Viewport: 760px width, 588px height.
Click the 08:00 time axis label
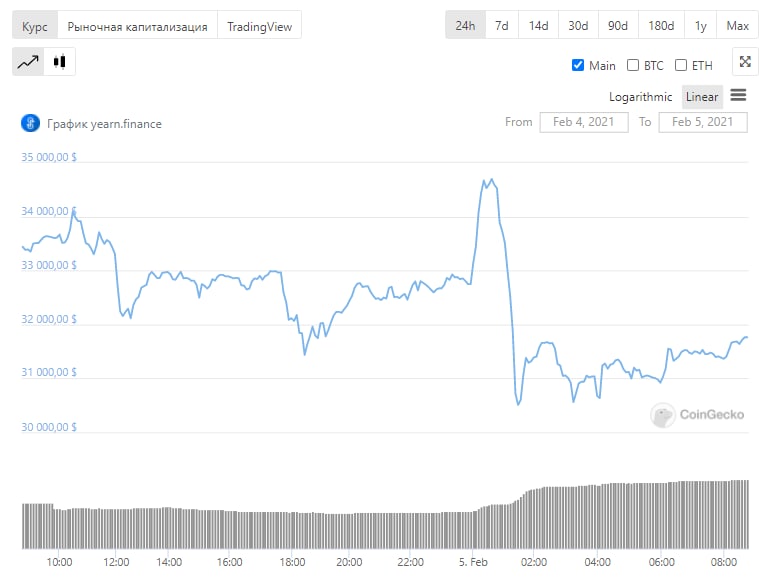[724, 562]
